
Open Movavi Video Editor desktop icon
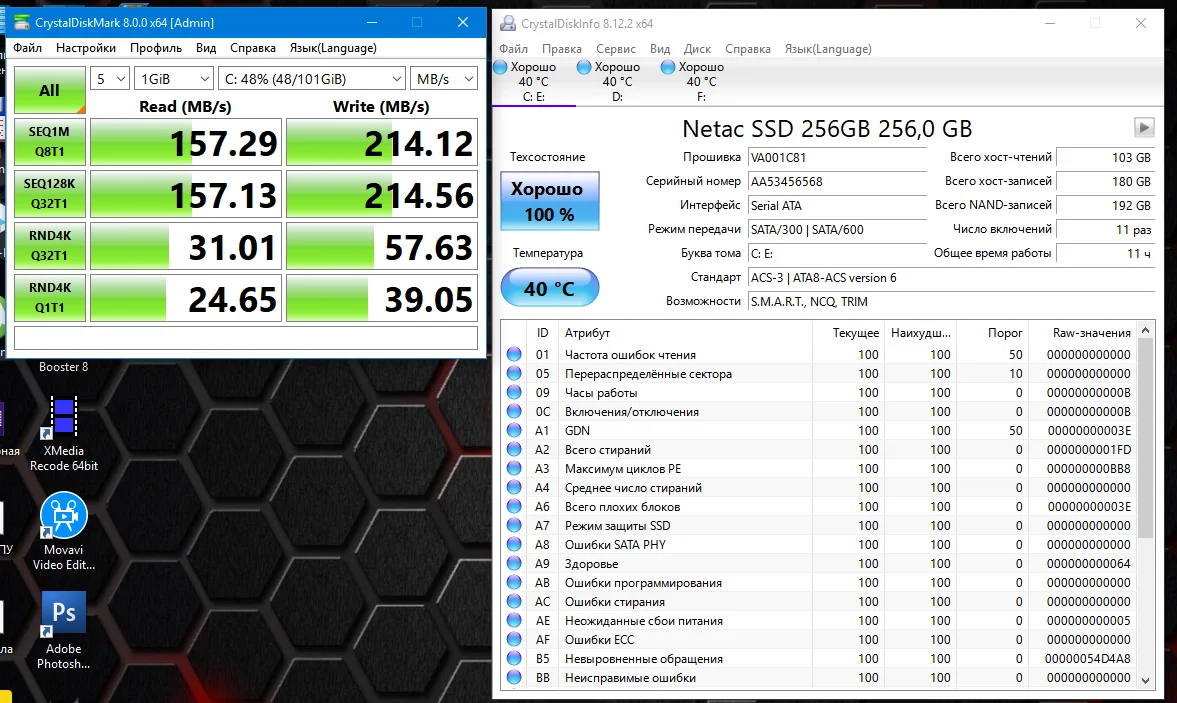[64, 516]
